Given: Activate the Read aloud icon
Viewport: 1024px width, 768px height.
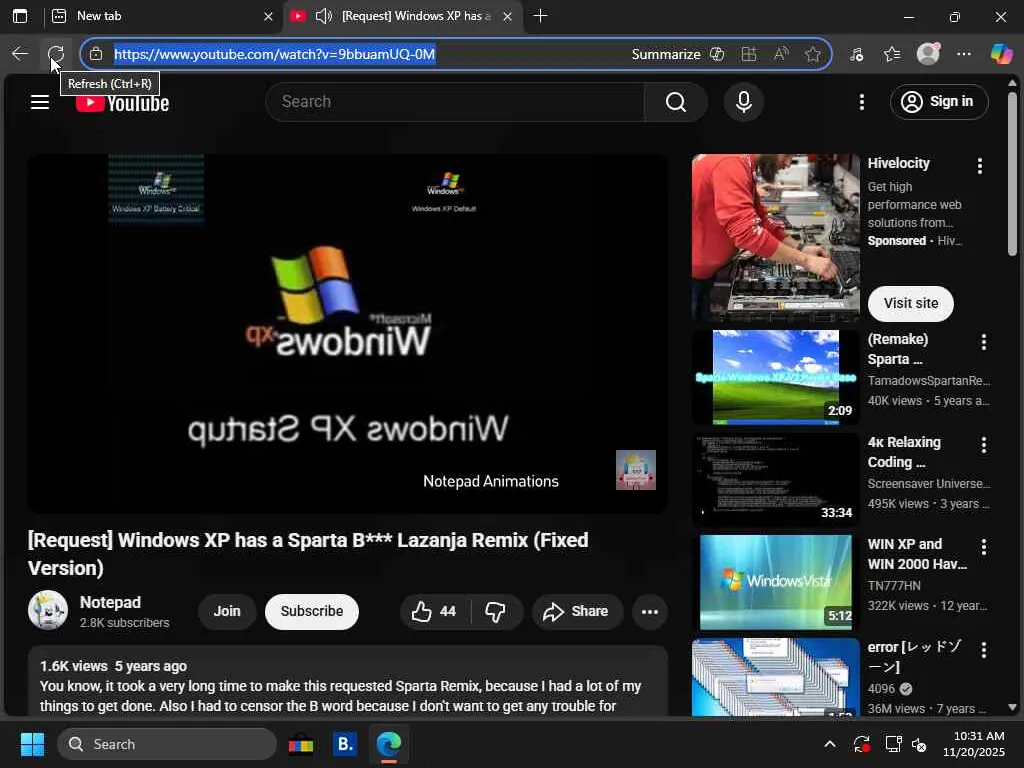Looking at the screenshot, I should (x=780, y=54).
